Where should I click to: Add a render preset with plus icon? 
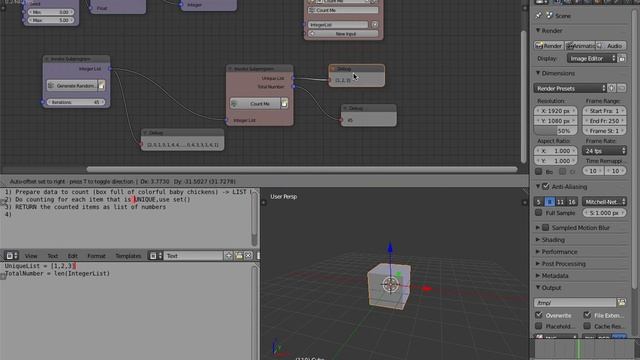pyautogui.click(x=612, y=89)
